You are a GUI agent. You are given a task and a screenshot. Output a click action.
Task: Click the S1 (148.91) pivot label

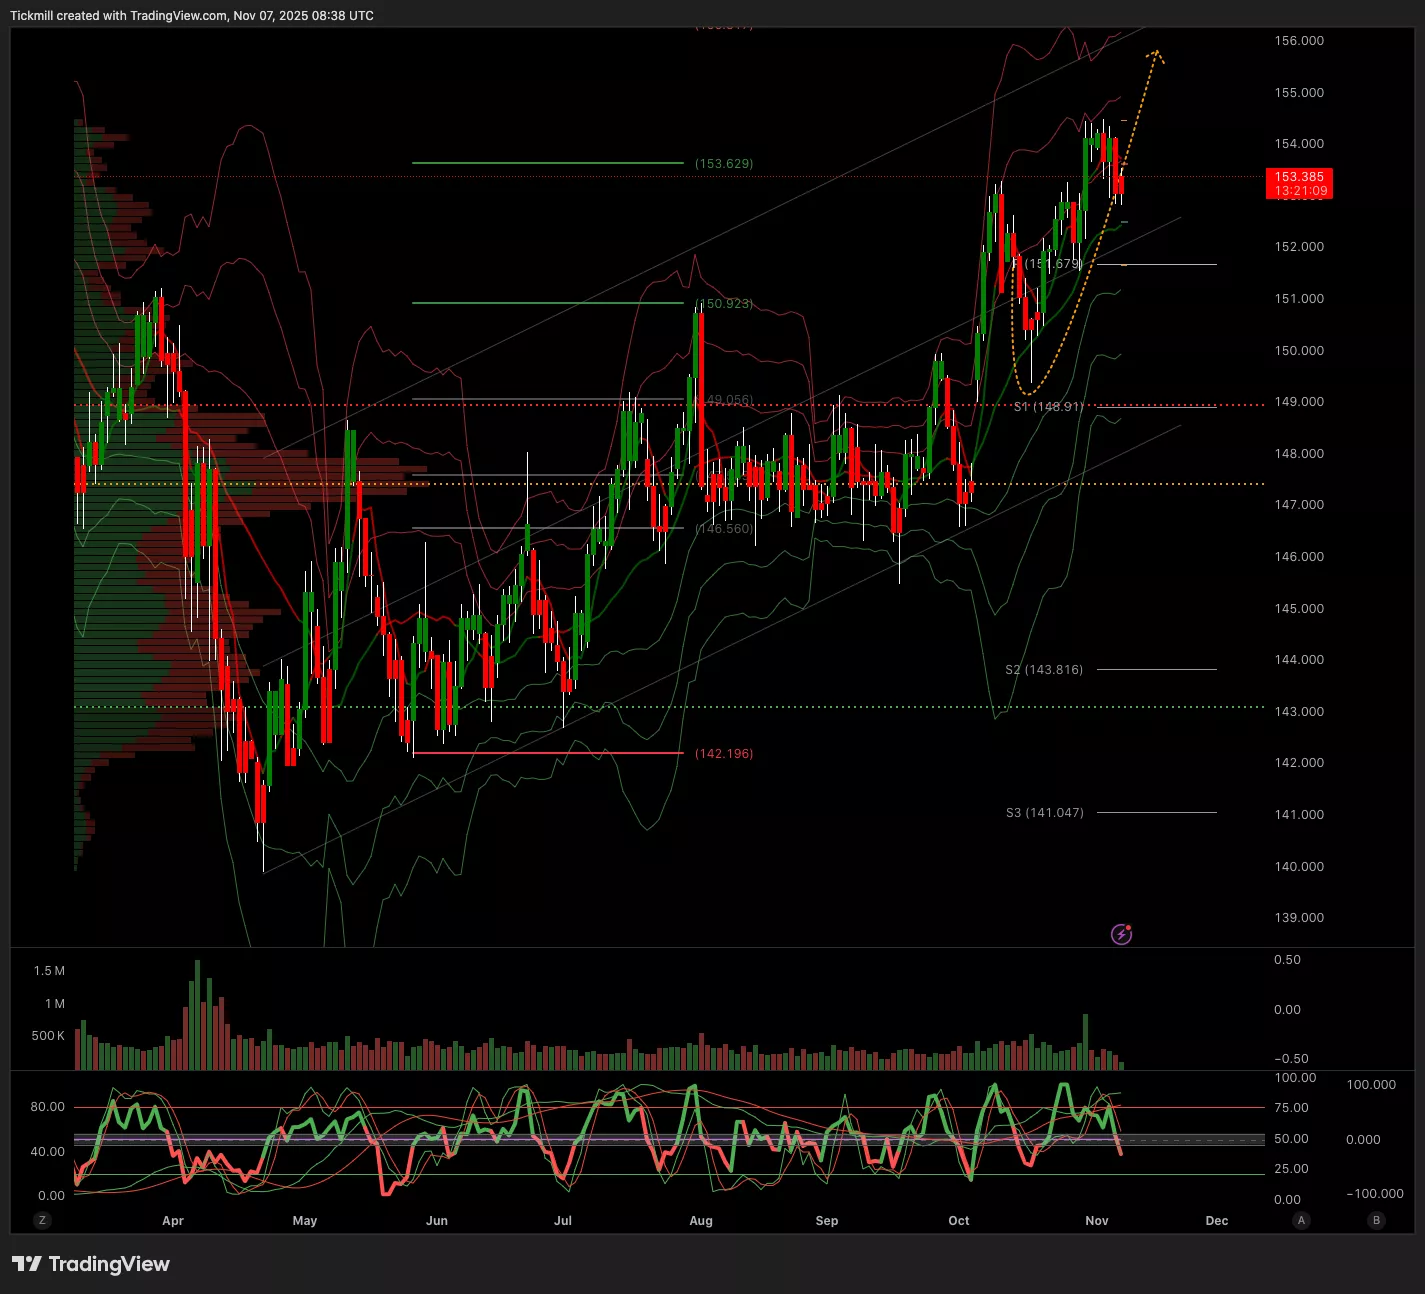1048,407
